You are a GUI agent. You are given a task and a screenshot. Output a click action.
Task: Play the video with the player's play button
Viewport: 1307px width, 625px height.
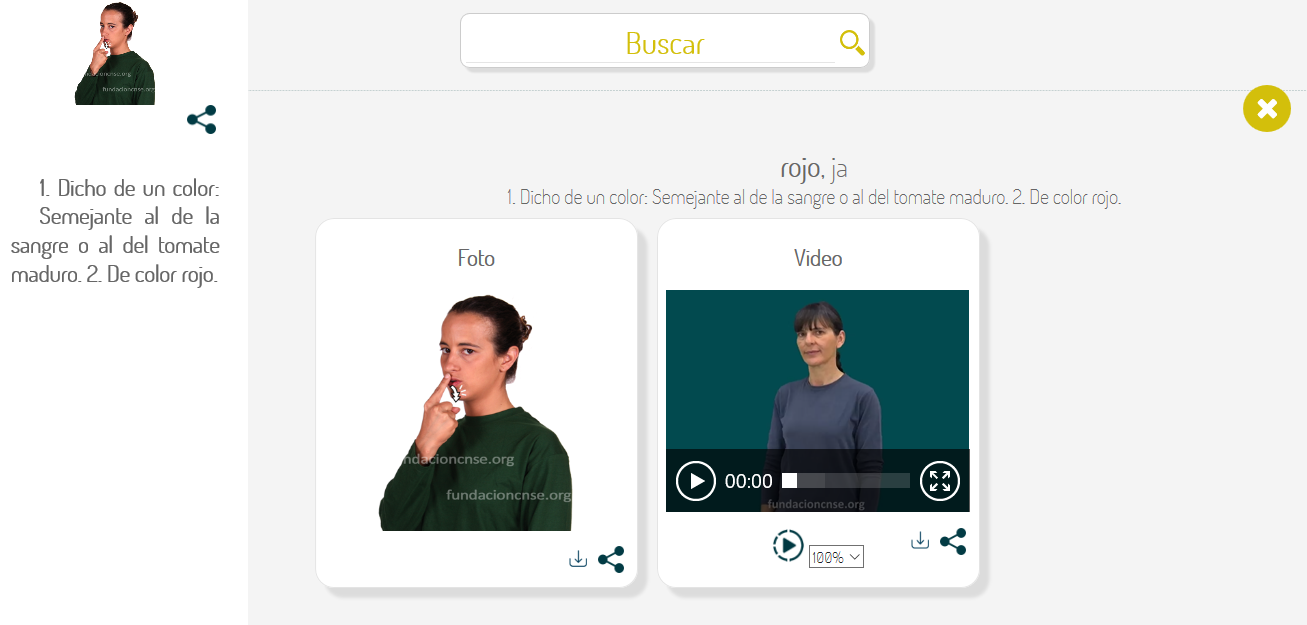[x=696, y=481]
